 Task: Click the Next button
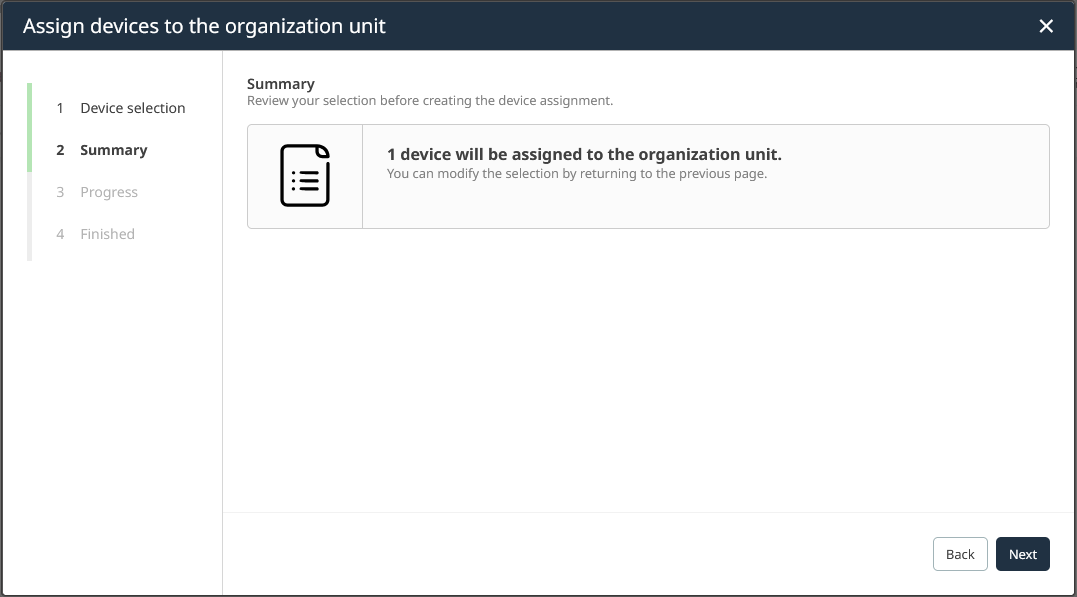pos(1022,553)
